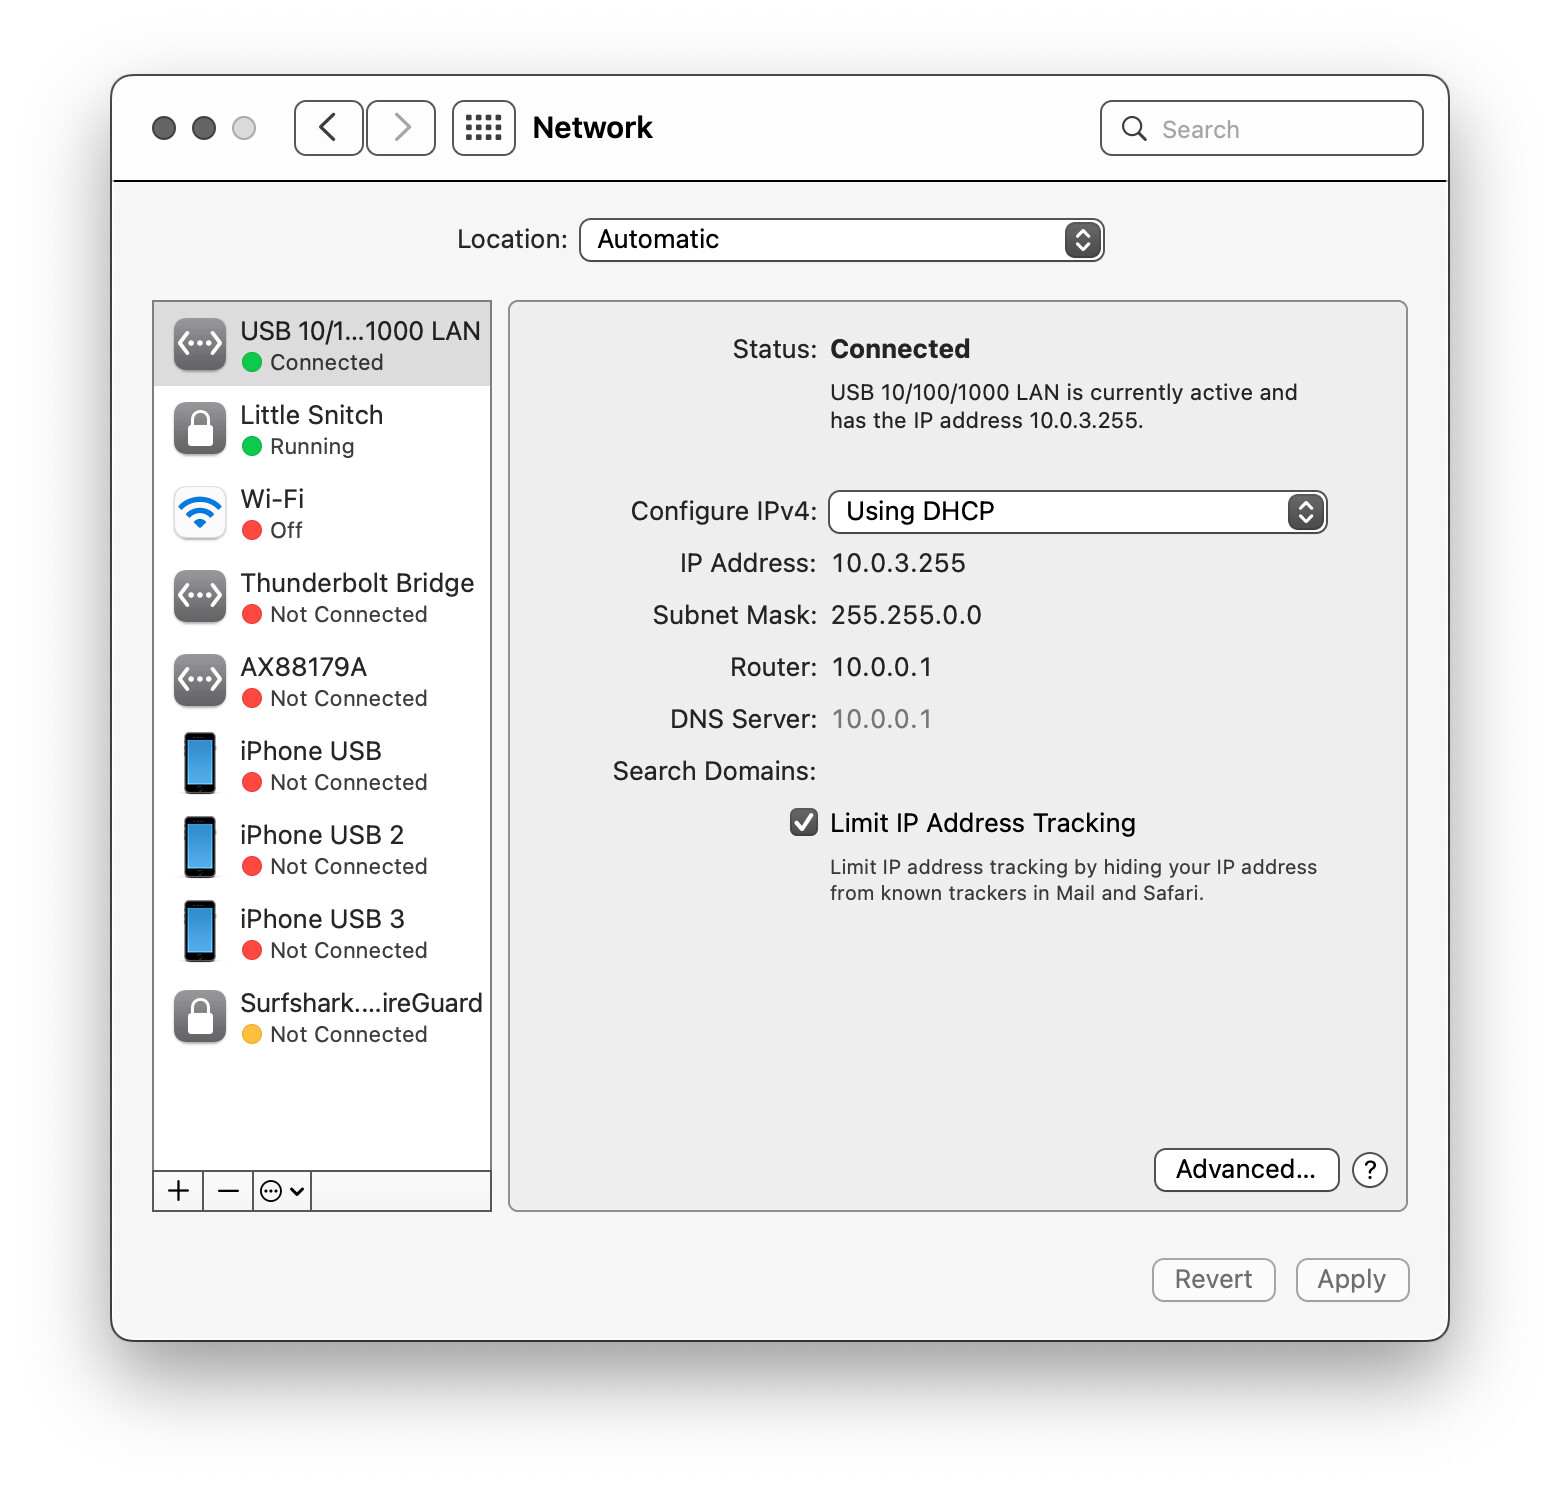The image size is (1560, 1488).
Task: Select iPhone USB 2 service row
Action: [322, 848]
